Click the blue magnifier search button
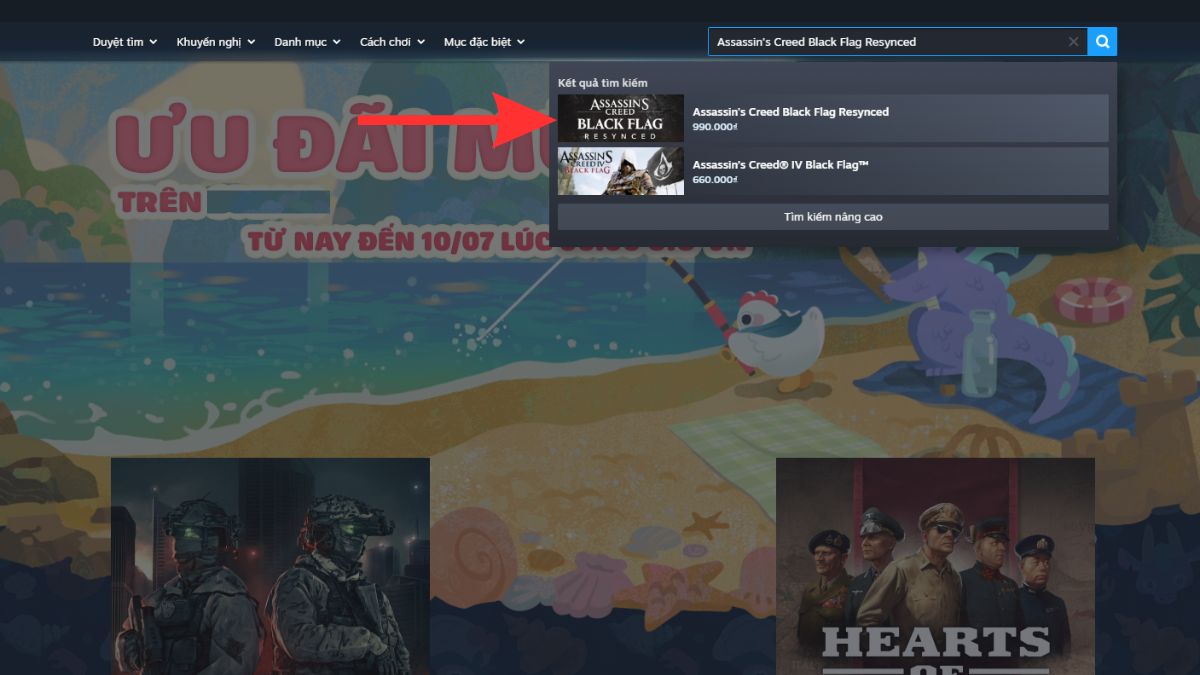This screenshot has height=675, width=1200. (1102, 42)
